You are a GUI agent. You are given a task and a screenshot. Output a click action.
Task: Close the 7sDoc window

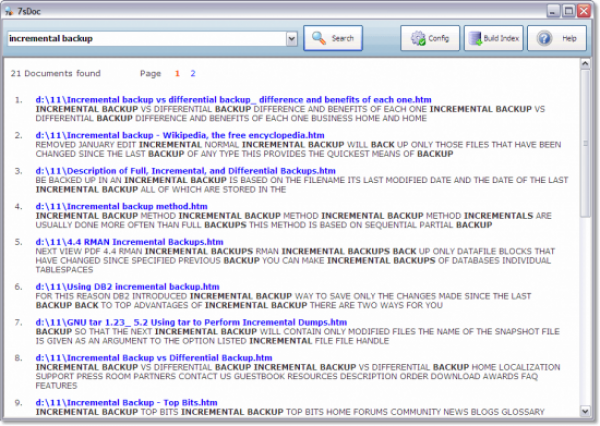[x=584, y=11]
